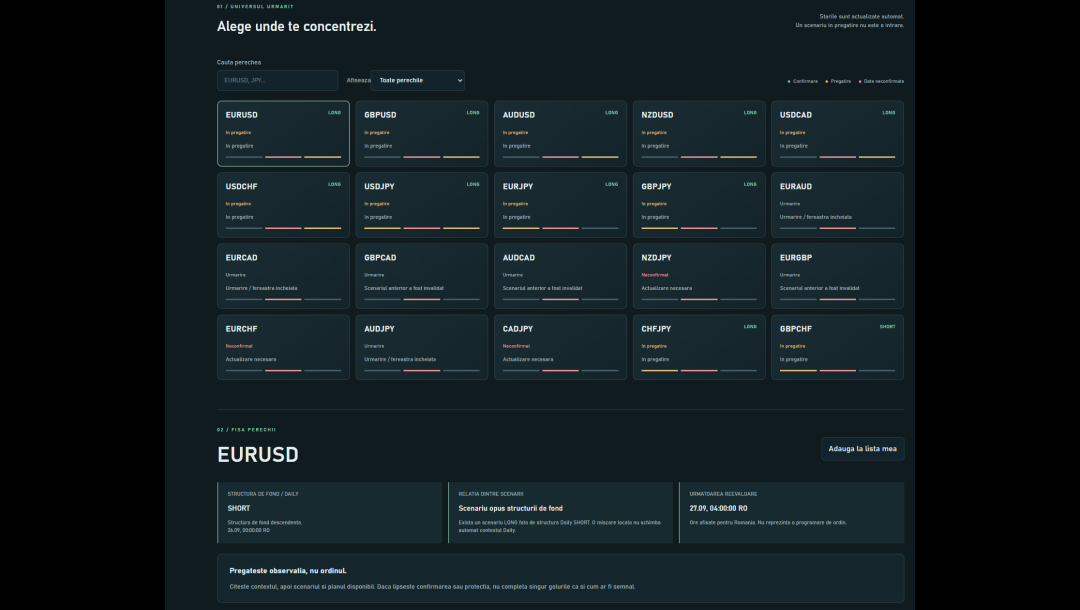Open the GBPUSD pair card
Viewport: 1080px width, 610px height.
(x=422, y=134)
